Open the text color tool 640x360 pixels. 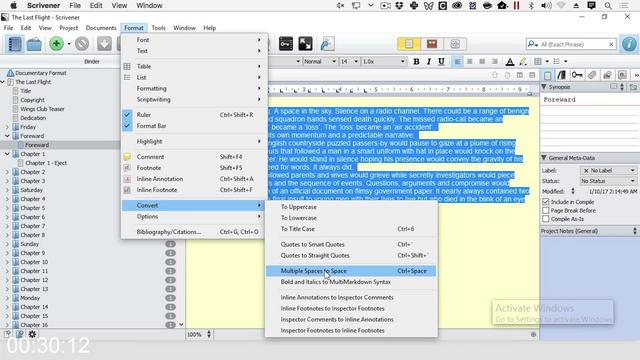pos(510,62)
